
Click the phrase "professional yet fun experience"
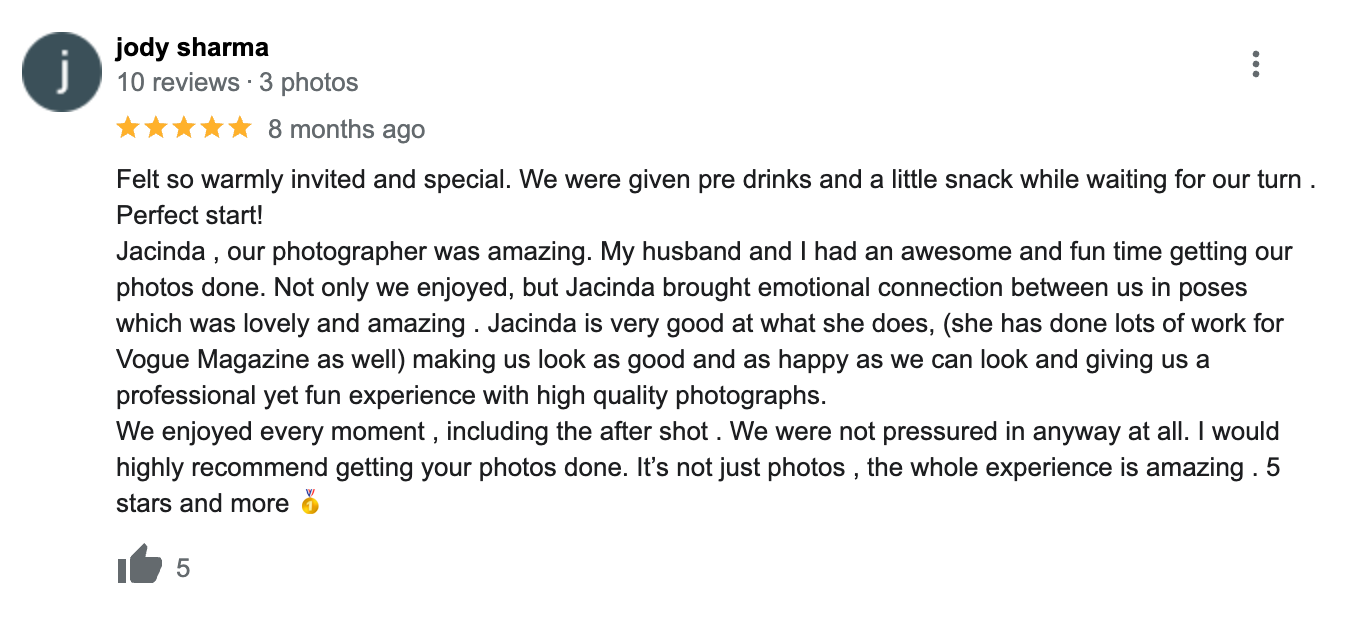[x=296, y=396]
